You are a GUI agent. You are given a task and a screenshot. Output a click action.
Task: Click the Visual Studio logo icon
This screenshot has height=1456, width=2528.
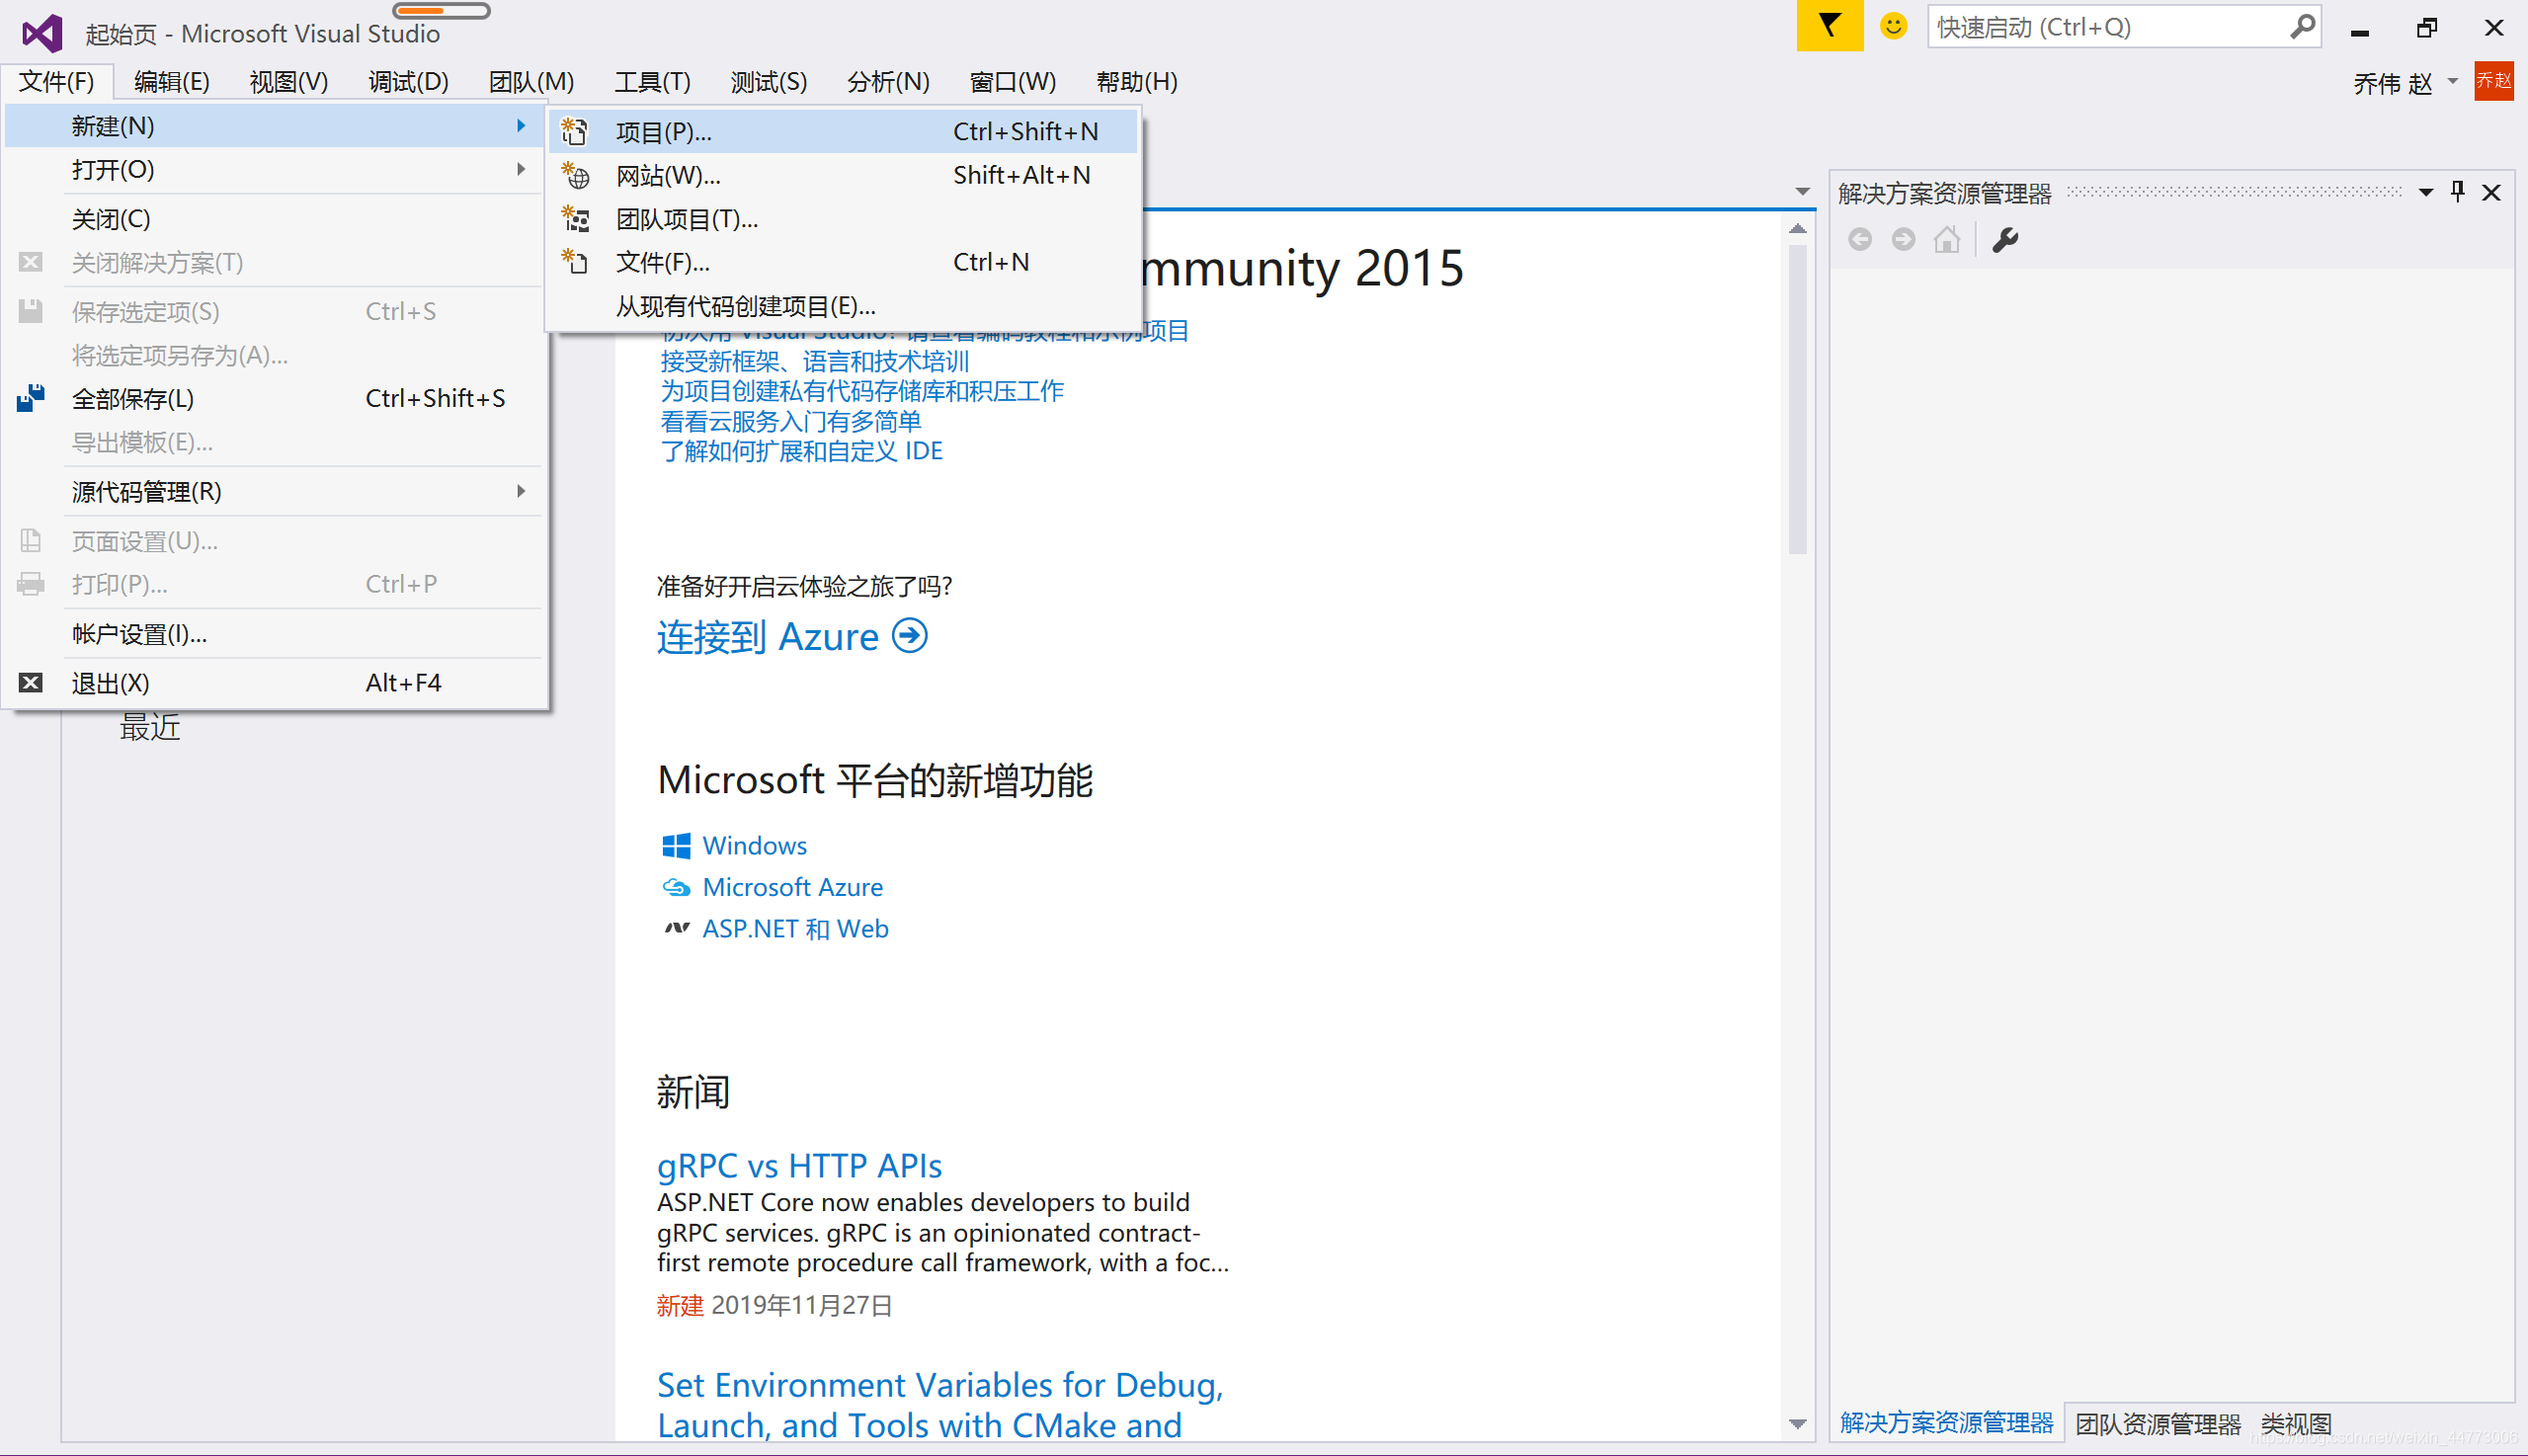[42, 33]
